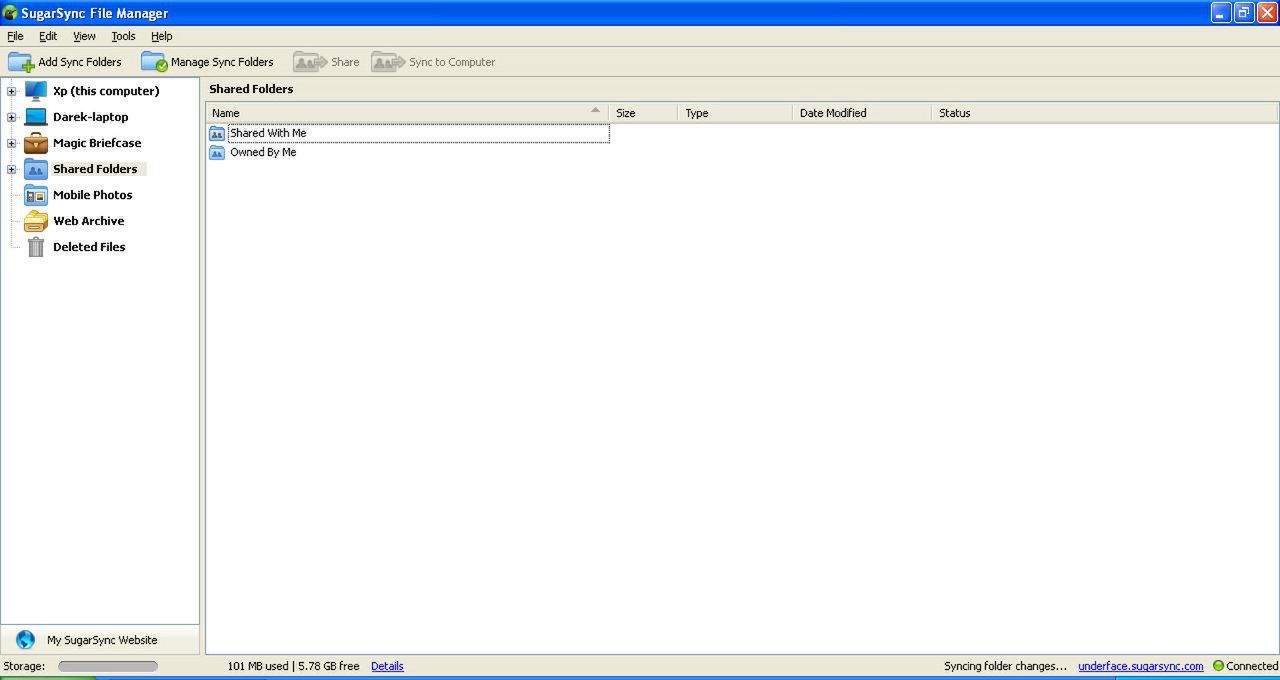
Task: Sort by the Size column header
Action: 643,113
